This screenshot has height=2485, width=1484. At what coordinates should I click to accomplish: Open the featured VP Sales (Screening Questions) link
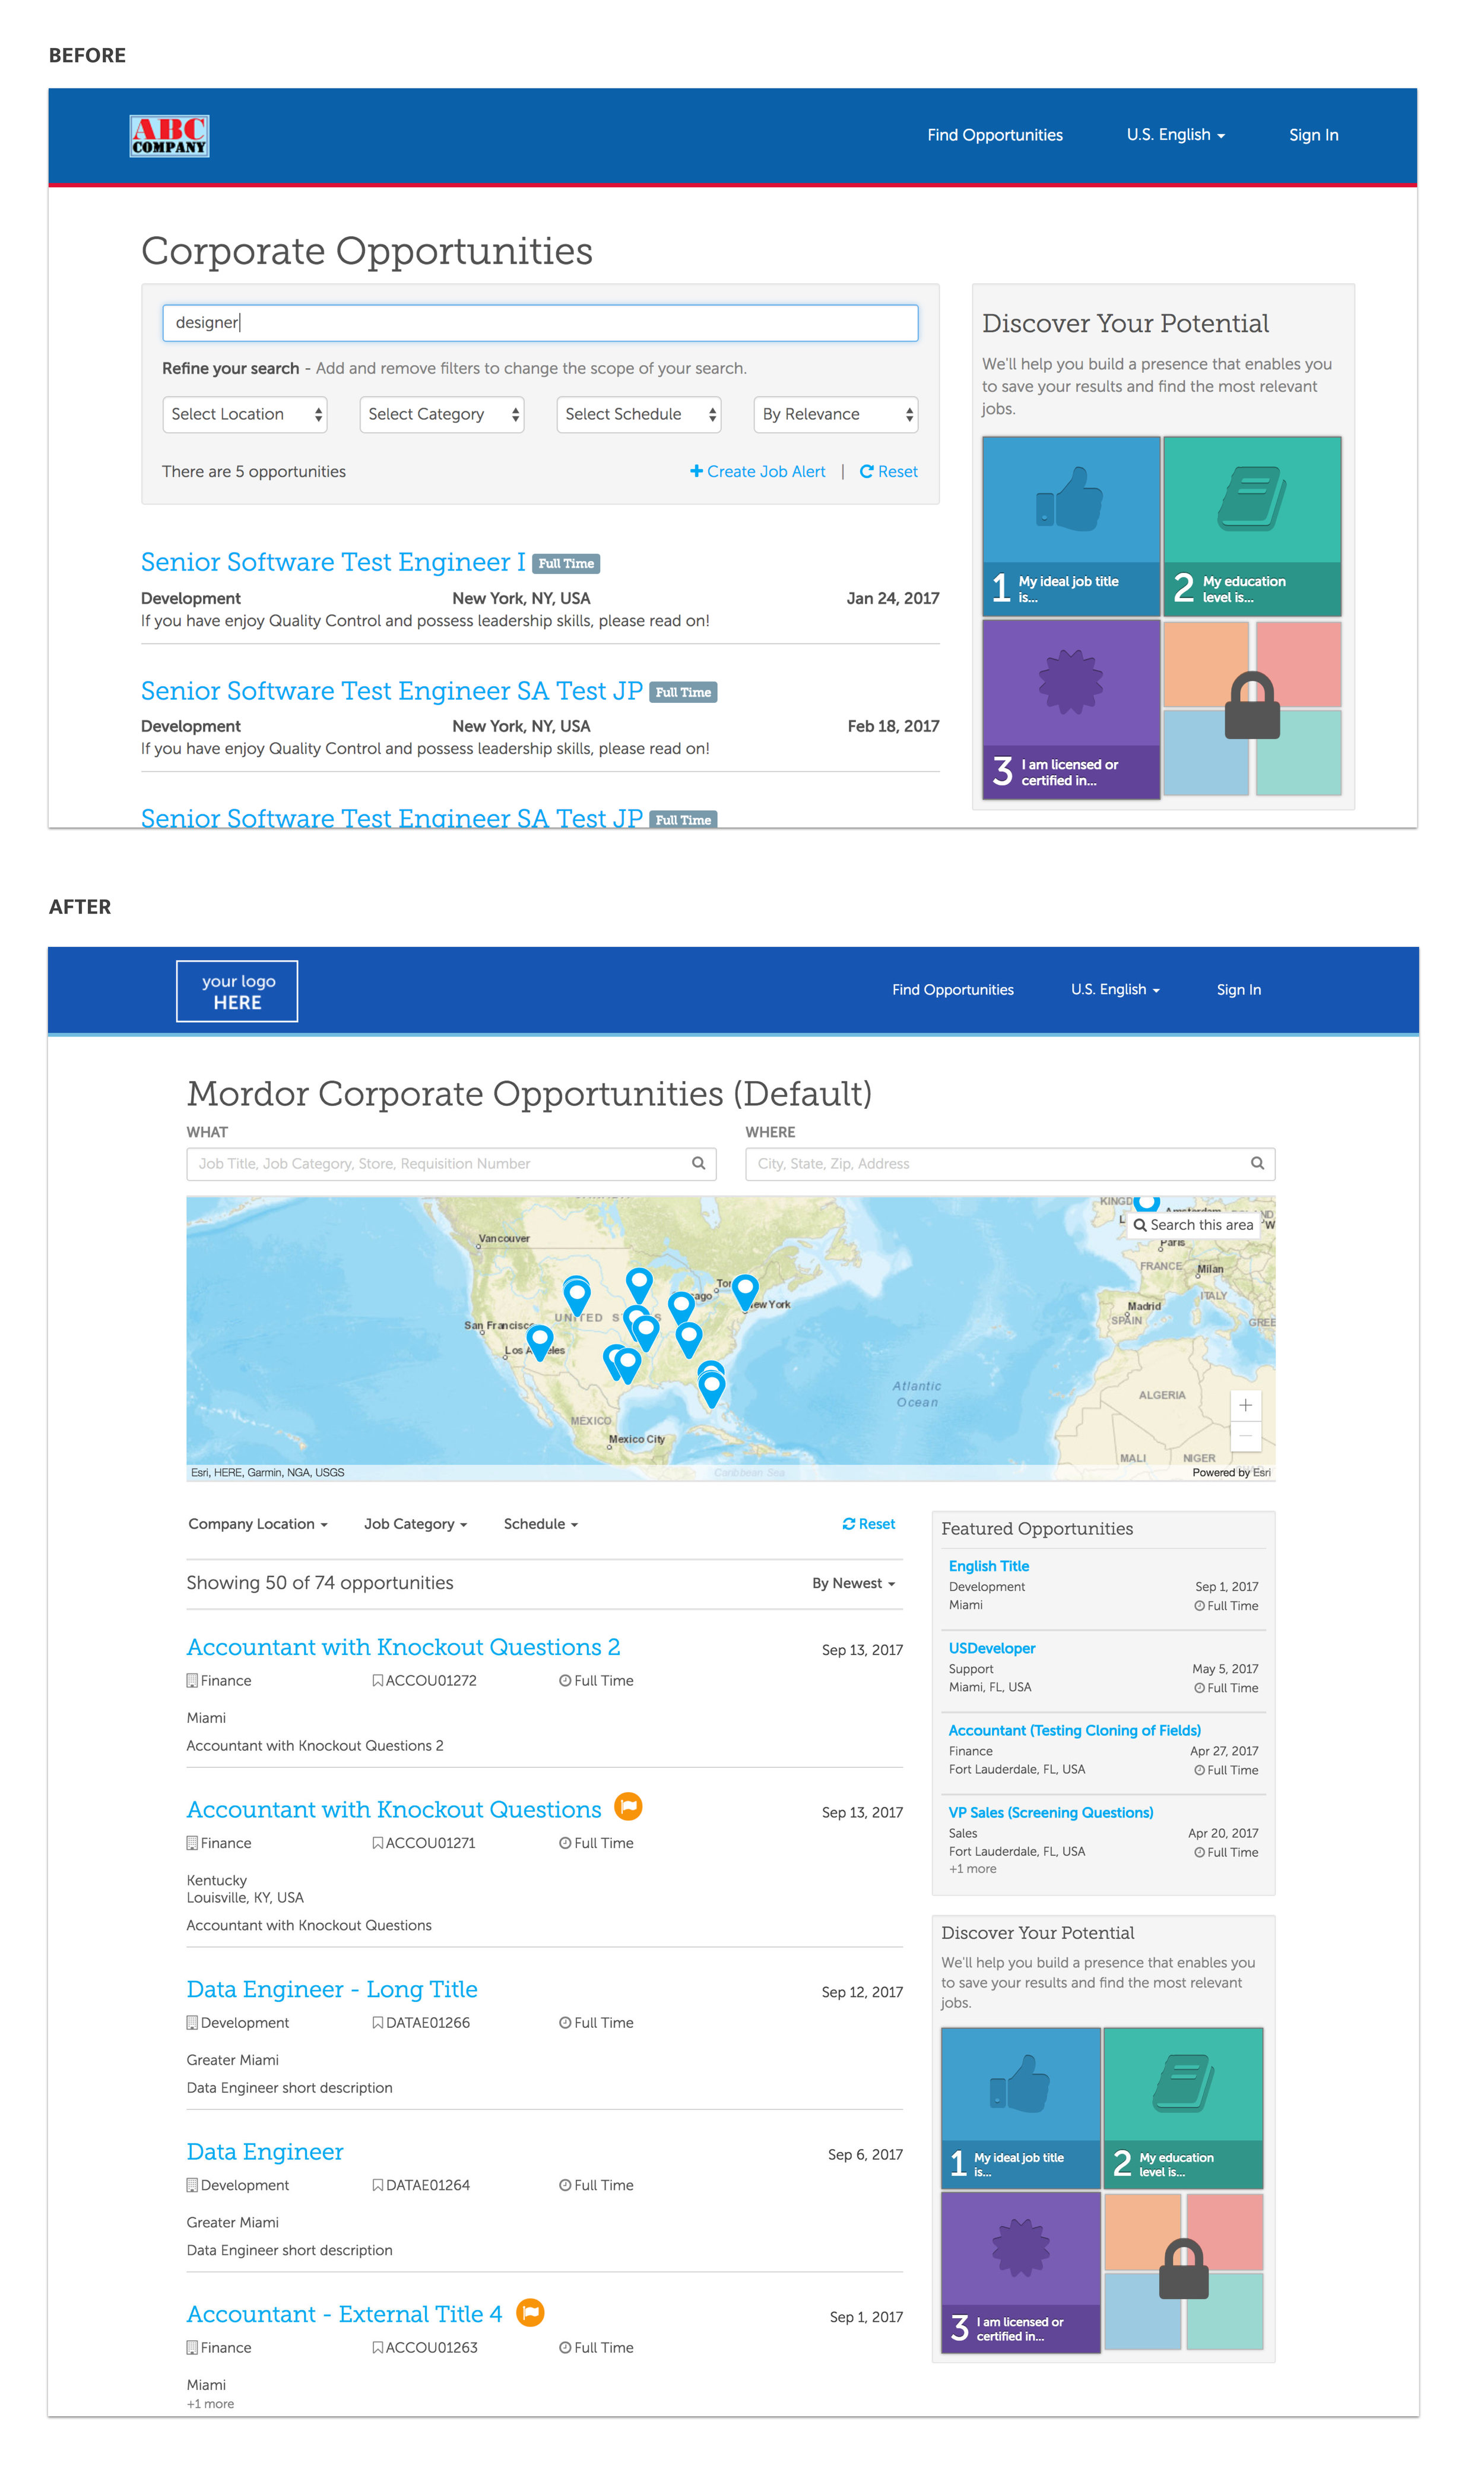(1051, 1812)
